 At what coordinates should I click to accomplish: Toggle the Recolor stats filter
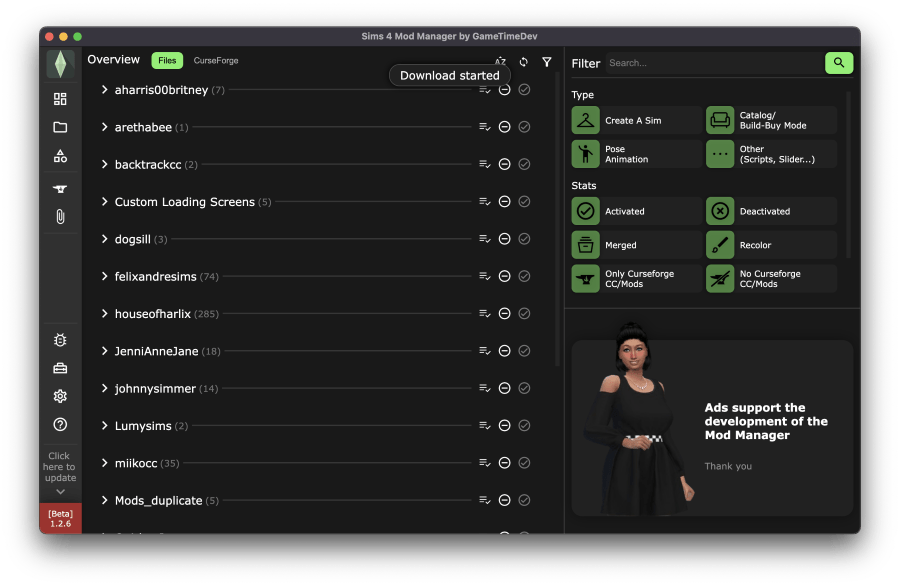pyautogui.click(x=771, y=245)
